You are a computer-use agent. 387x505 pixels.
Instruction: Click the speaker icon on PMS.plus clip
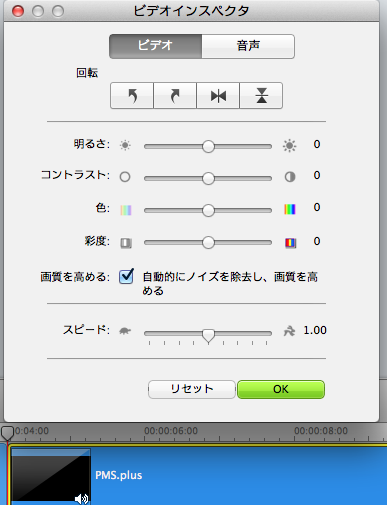(x=81, y=499)
